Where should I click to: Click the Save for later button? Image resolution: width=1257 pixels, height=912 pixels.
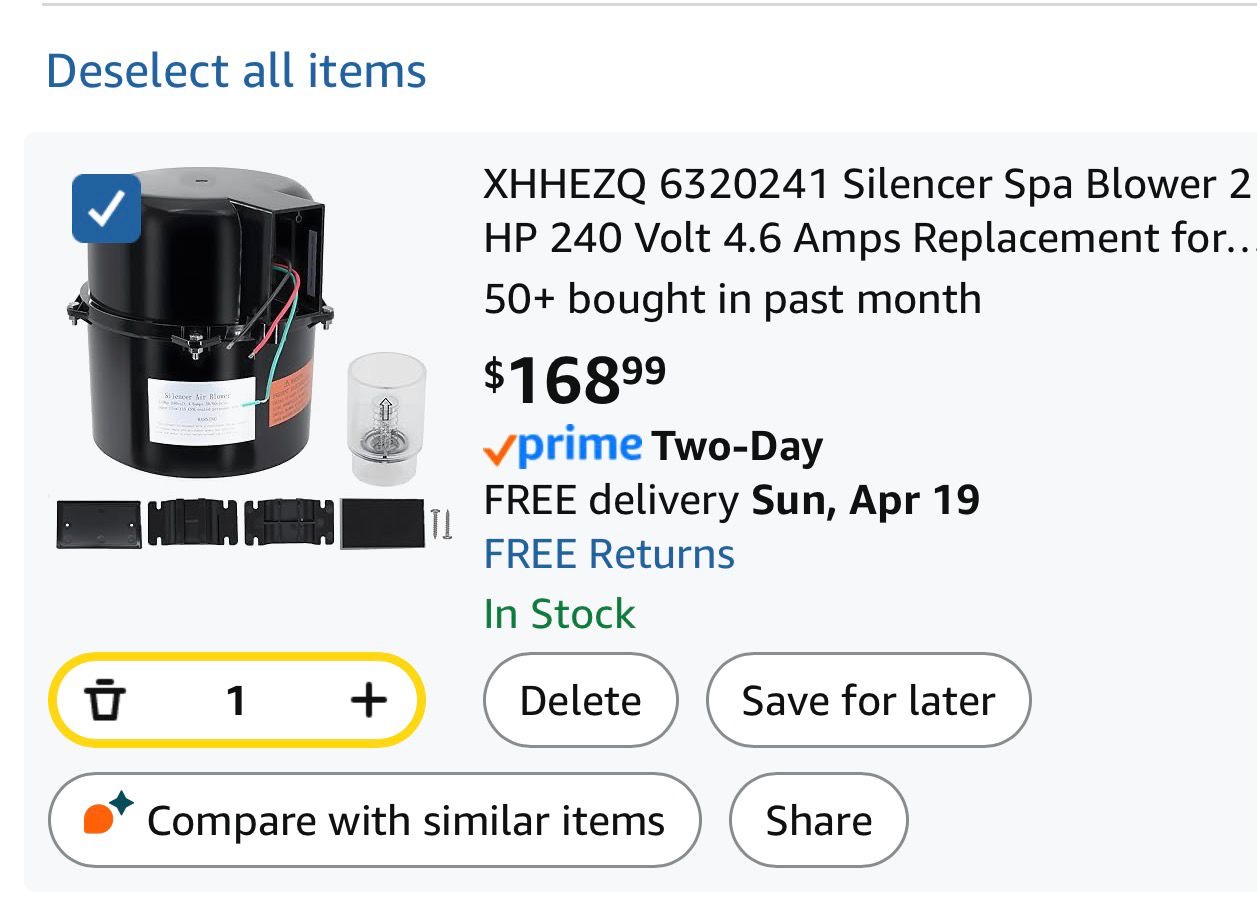tap(868, 701)
